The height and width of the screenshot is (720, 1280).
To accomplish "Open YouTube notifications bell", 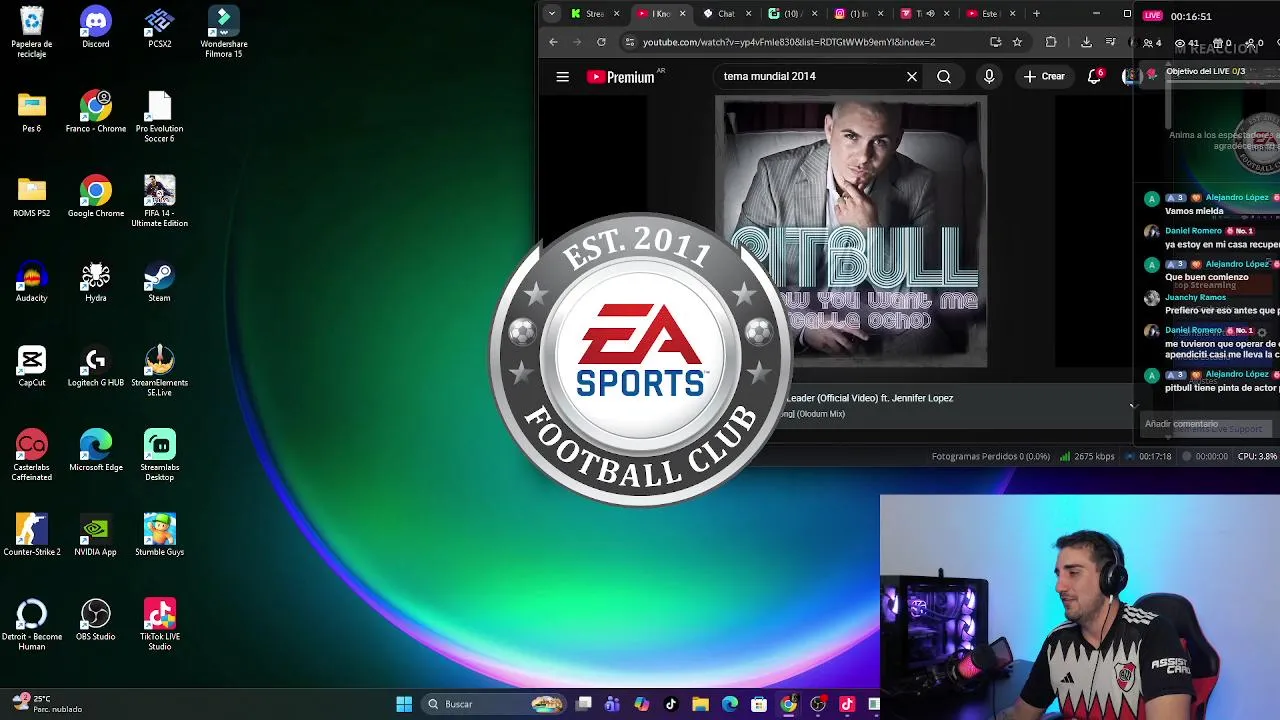I will 1095,77.
